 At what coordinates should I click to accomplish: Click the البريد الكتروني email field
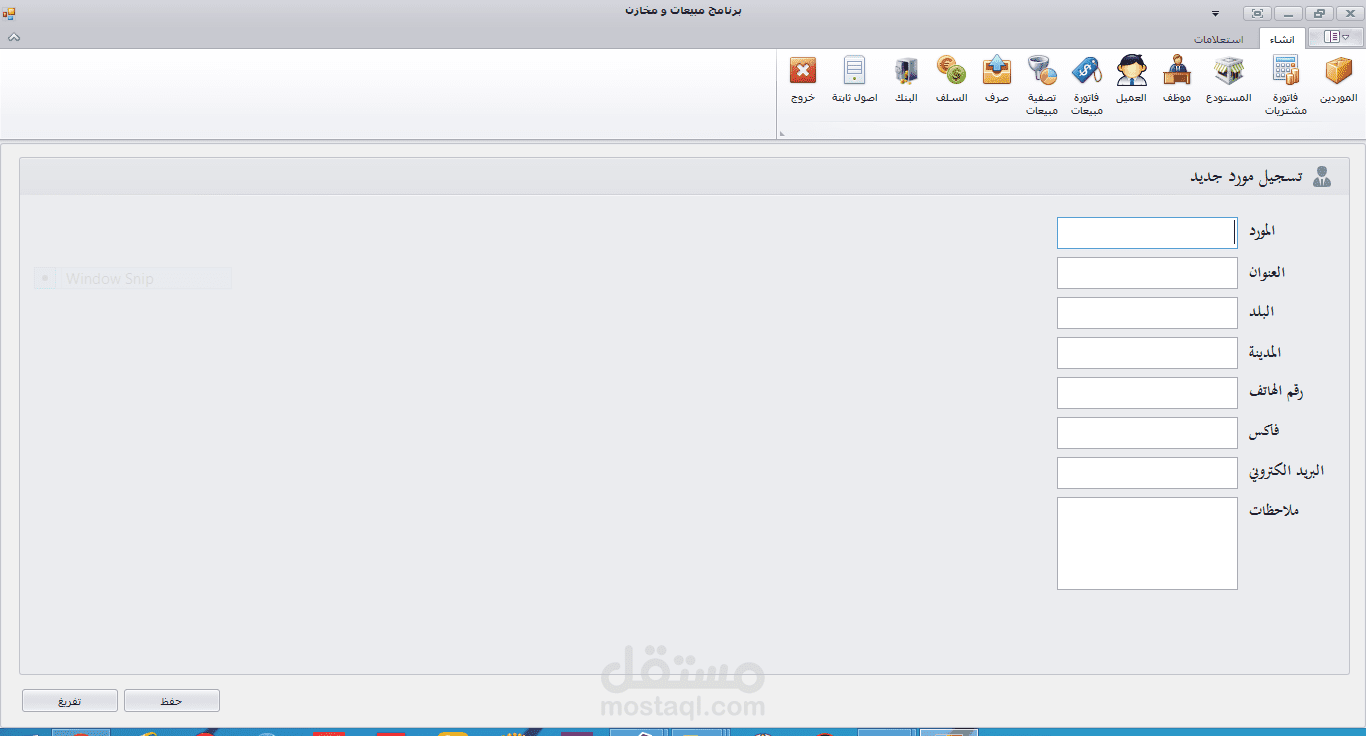coord(1147,473)
